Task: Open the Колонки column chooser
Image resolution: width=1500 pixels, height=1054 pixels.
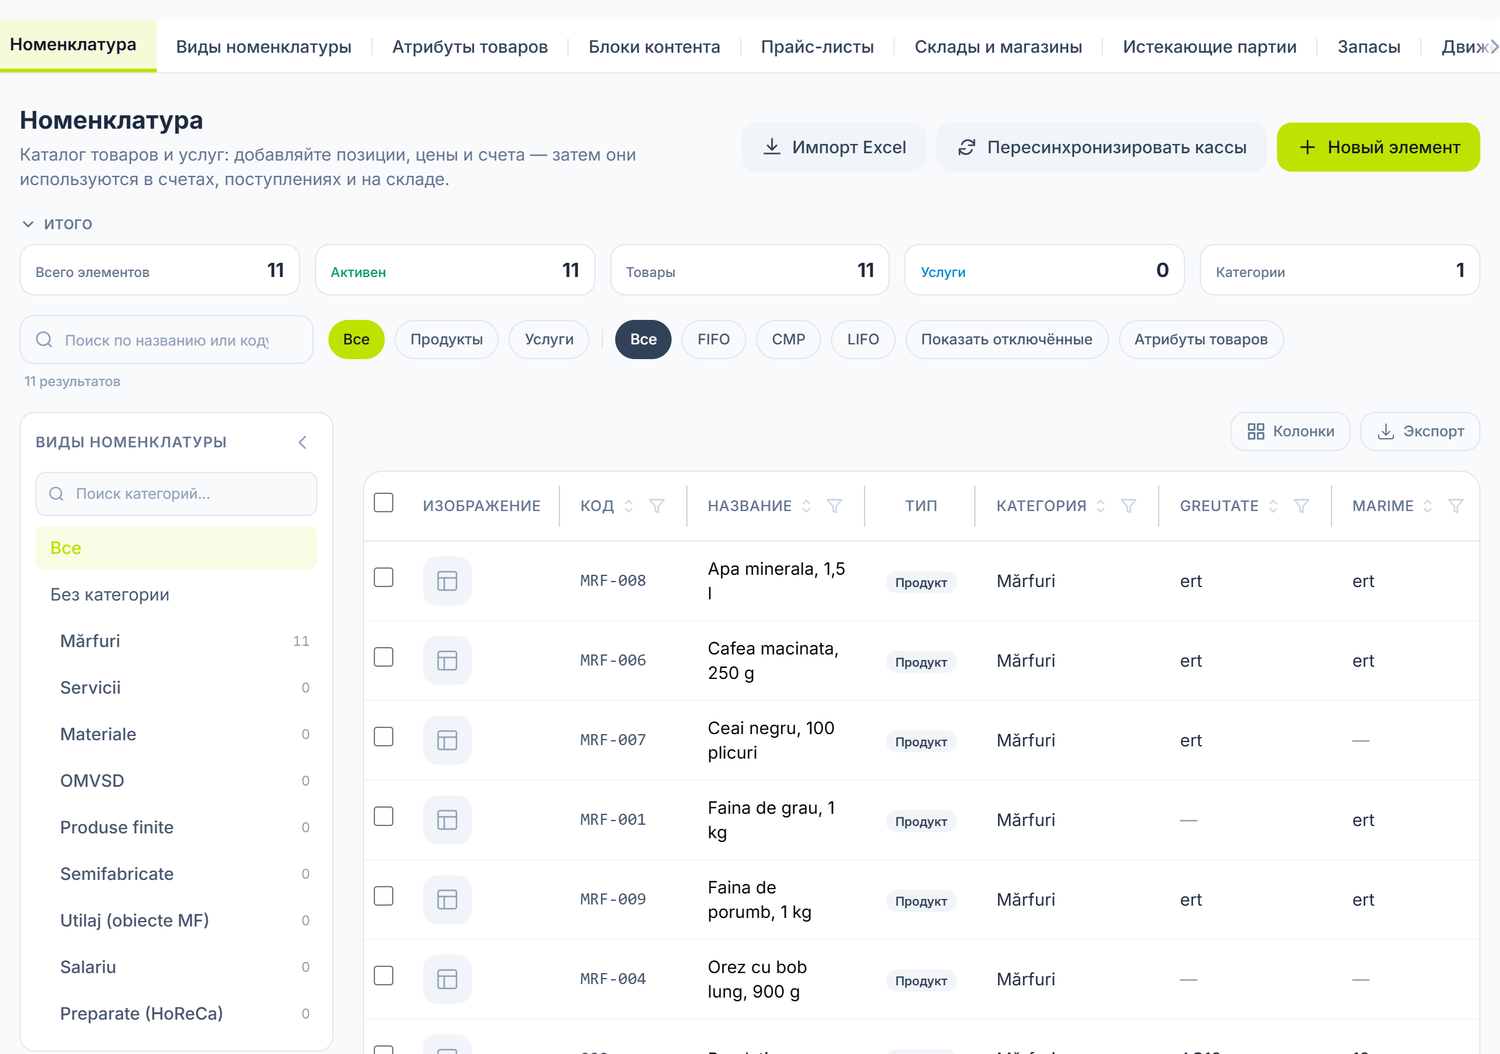Action: point(1290,431)
